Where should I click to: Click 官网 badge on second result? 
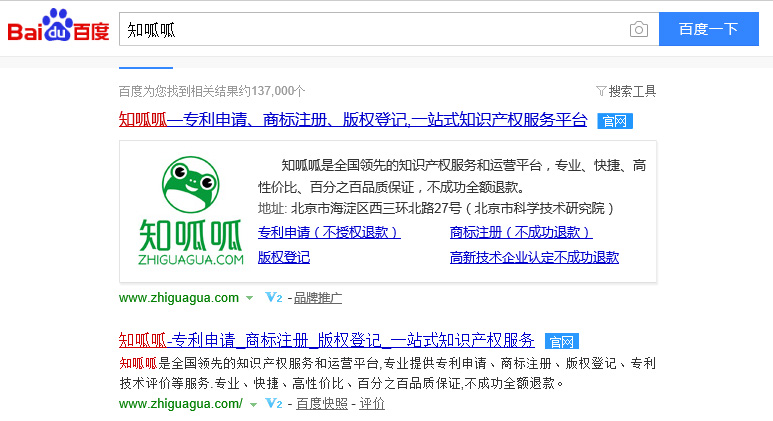coord(562,341)
